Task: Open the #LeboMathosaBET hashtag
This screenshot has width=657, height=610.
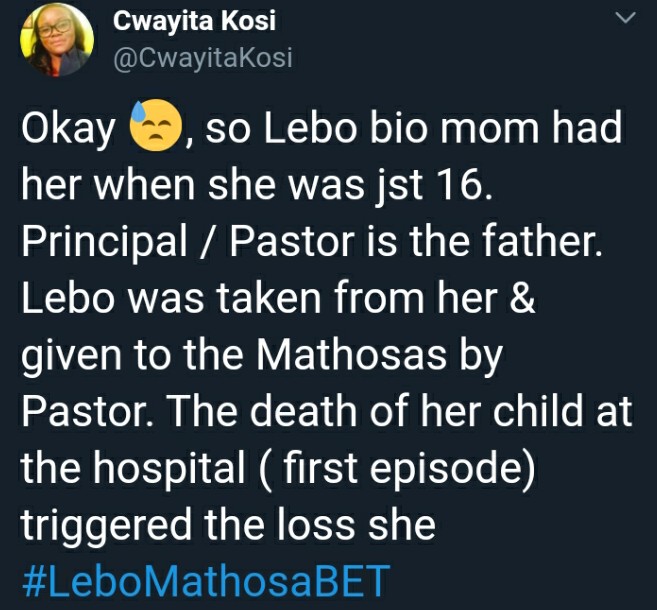Action: 206,581
